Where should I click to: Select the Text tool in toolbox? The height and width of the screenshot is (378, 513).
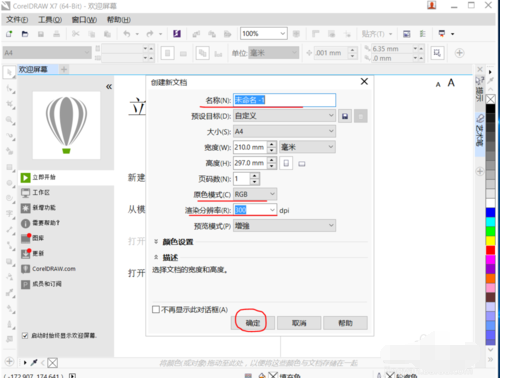coord(10,214)
